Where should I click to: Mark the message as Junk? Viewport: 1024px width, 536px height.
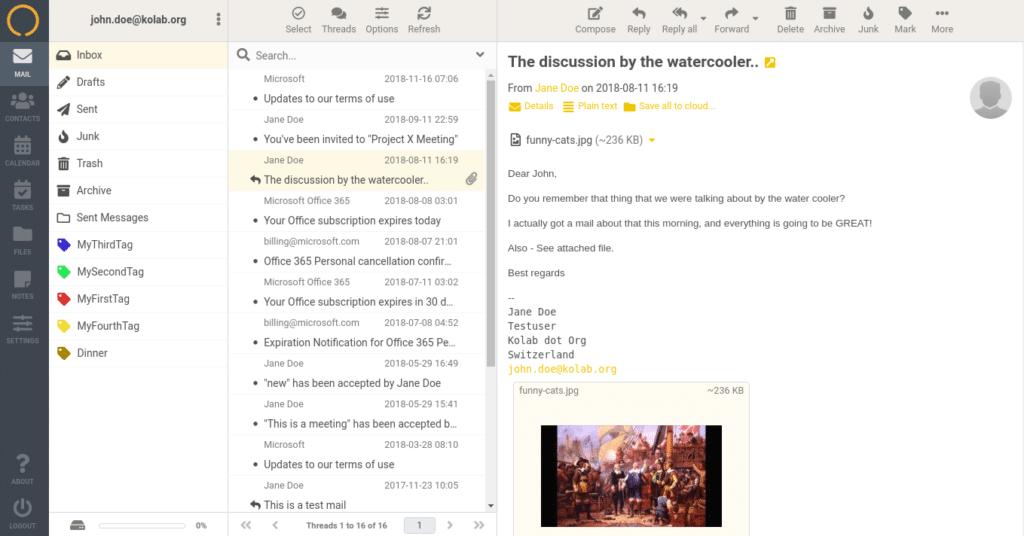point(868,19)
